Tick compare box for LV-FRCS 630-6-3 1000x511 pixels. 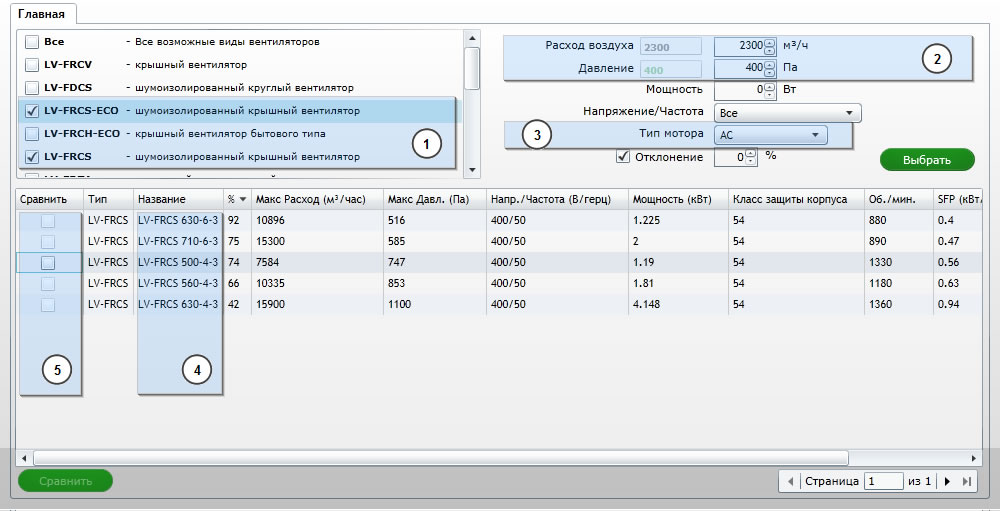pyautogui.click(x=47, y=219)
